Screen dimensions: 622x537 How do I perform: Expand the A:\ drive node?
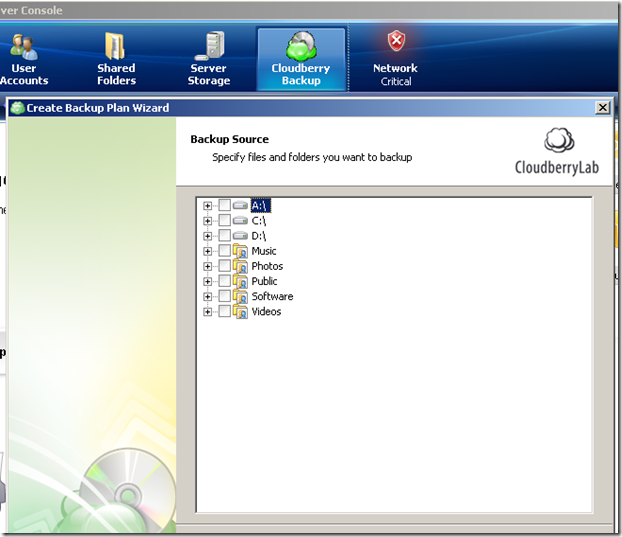point(207,205)
